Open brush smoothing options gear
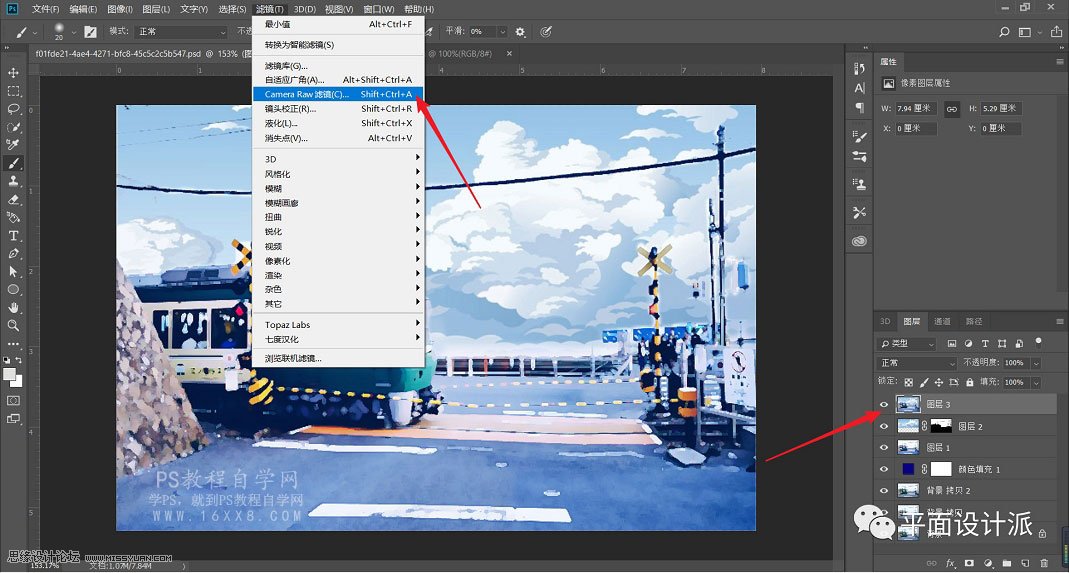1069x573 pixels. [x=520, y=31]
